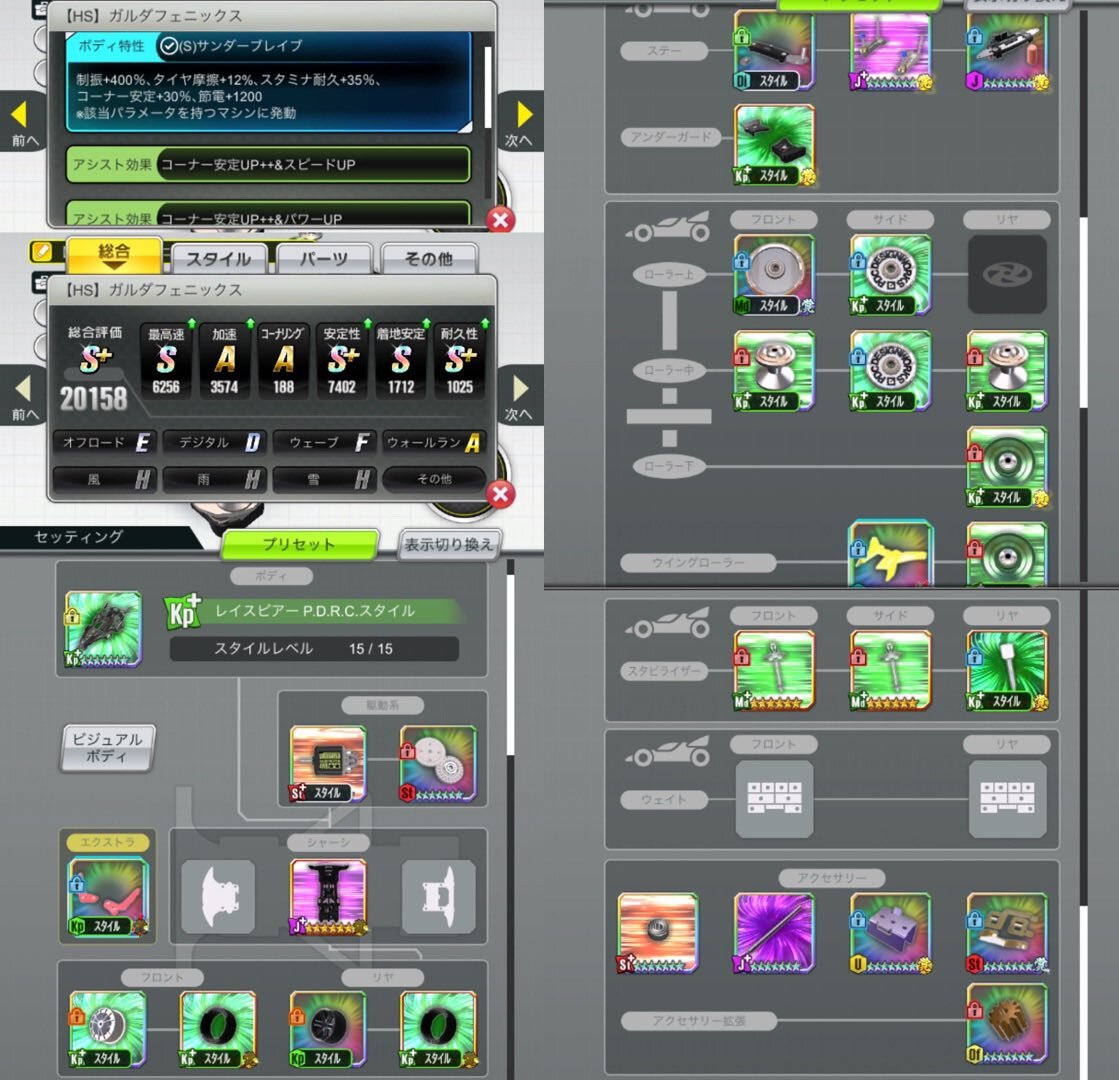
Task: Select the front スタビライザー part
Action: (774, 670)
